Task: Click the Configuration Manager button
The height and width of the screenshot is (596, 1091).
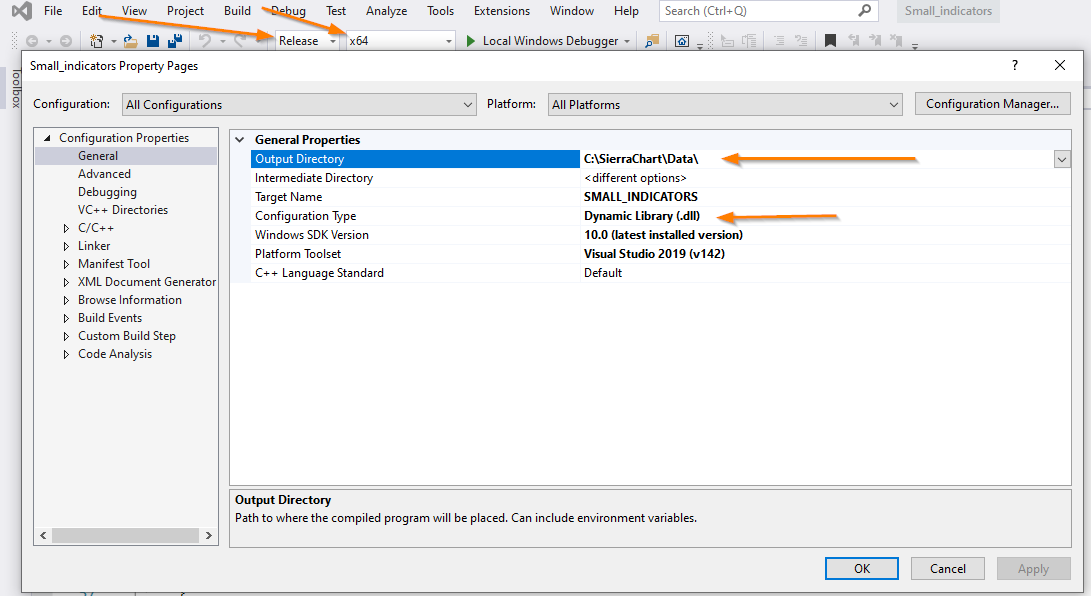Action: (992, 104)
